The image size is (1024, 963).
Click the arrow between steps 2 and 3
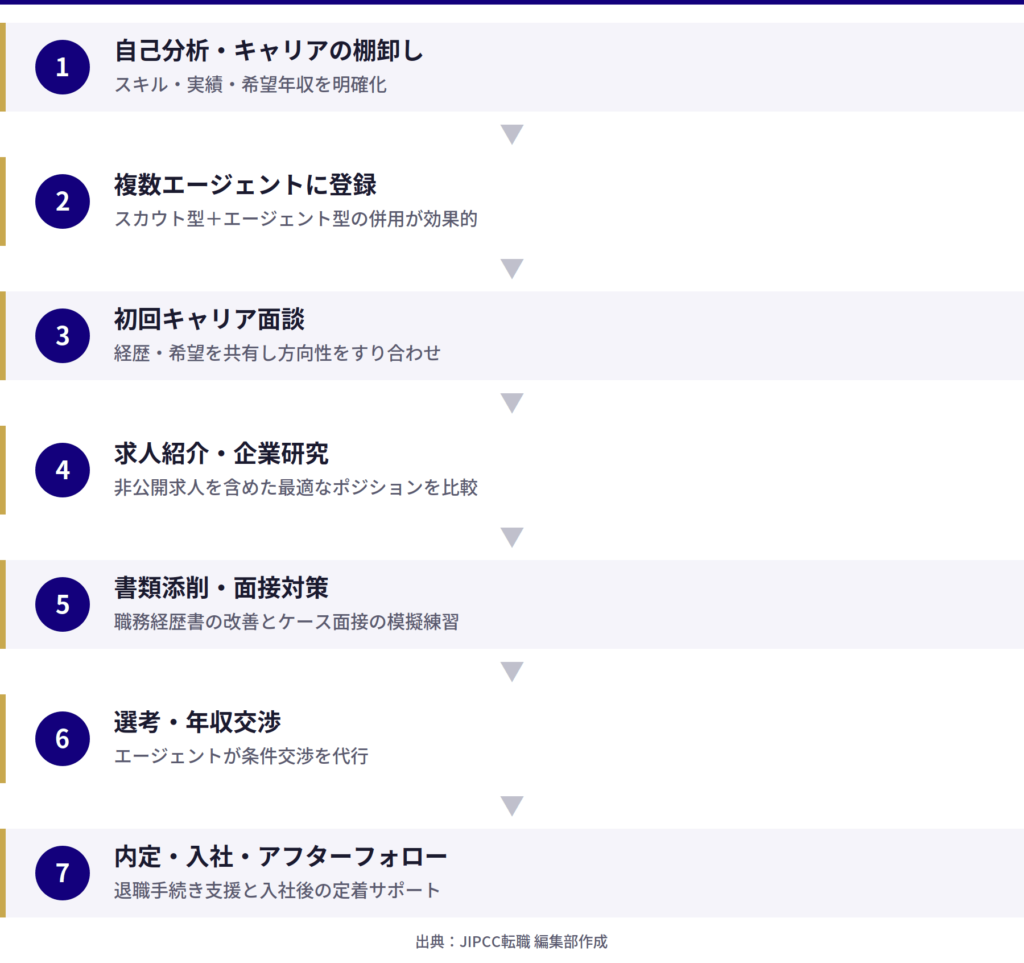pyautogui.click(x=512, y=268)
